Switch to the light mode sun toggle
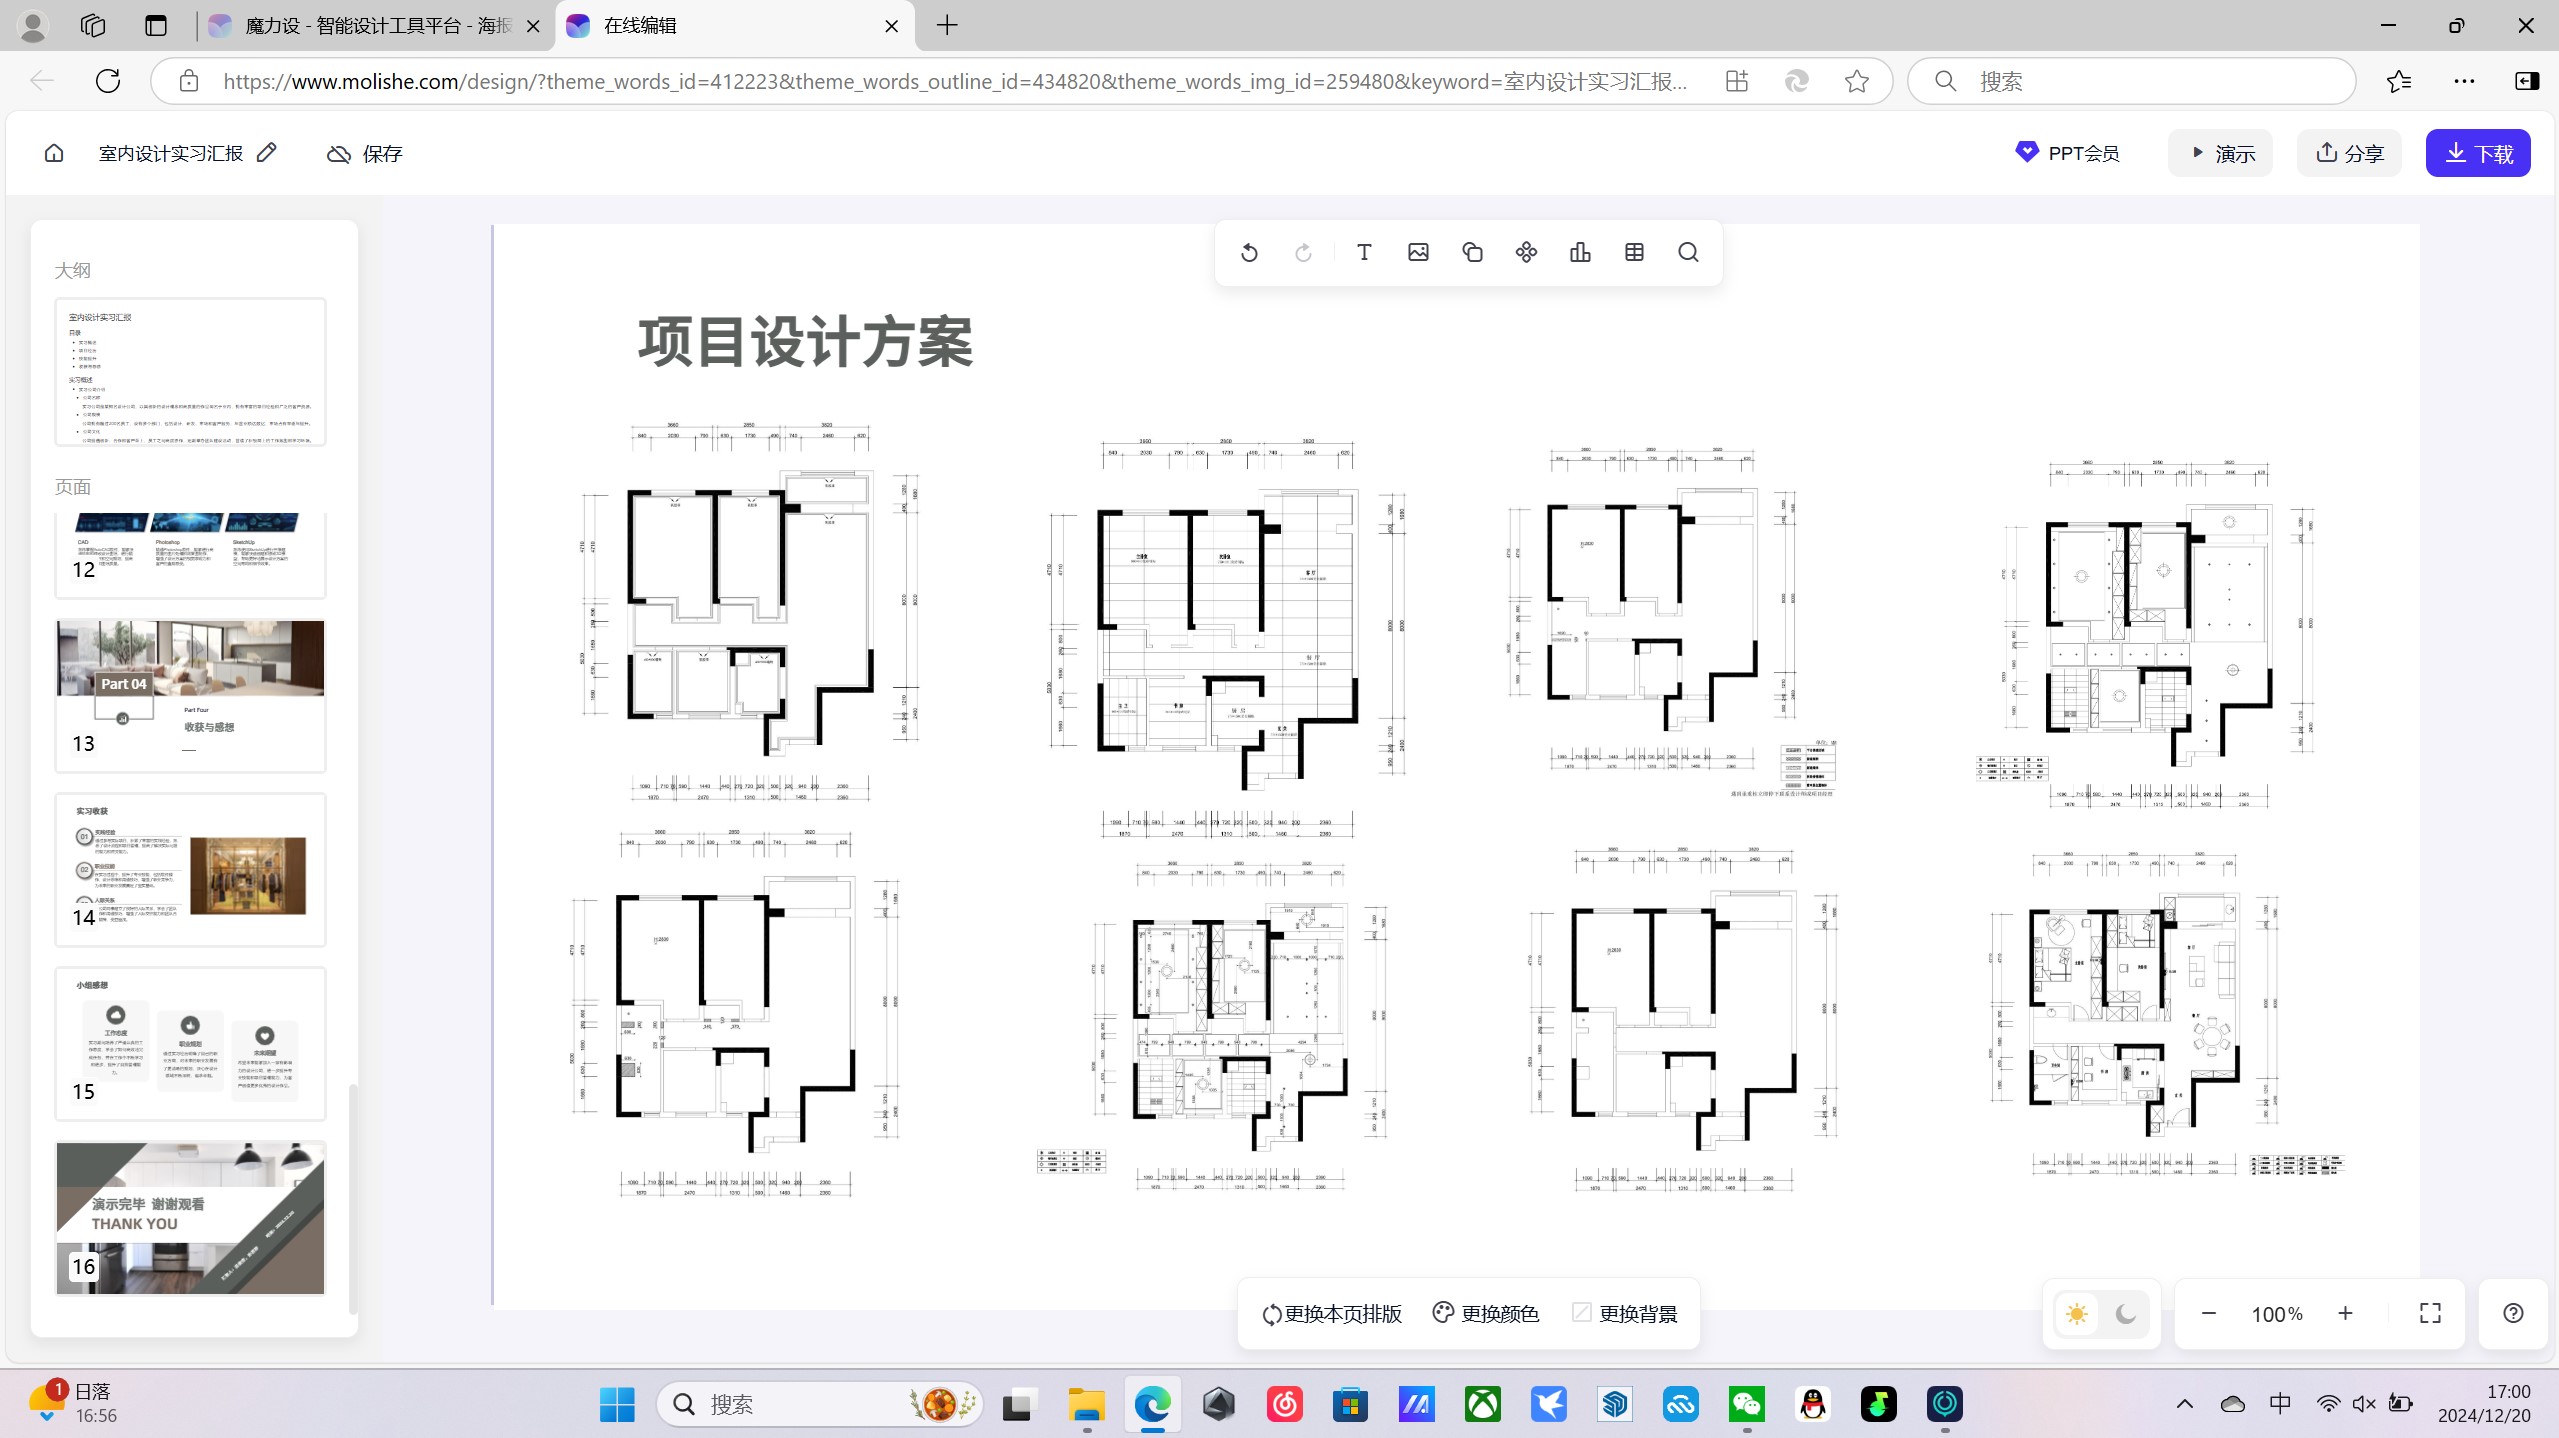The image size is (2559, 1438). 2076,1314
